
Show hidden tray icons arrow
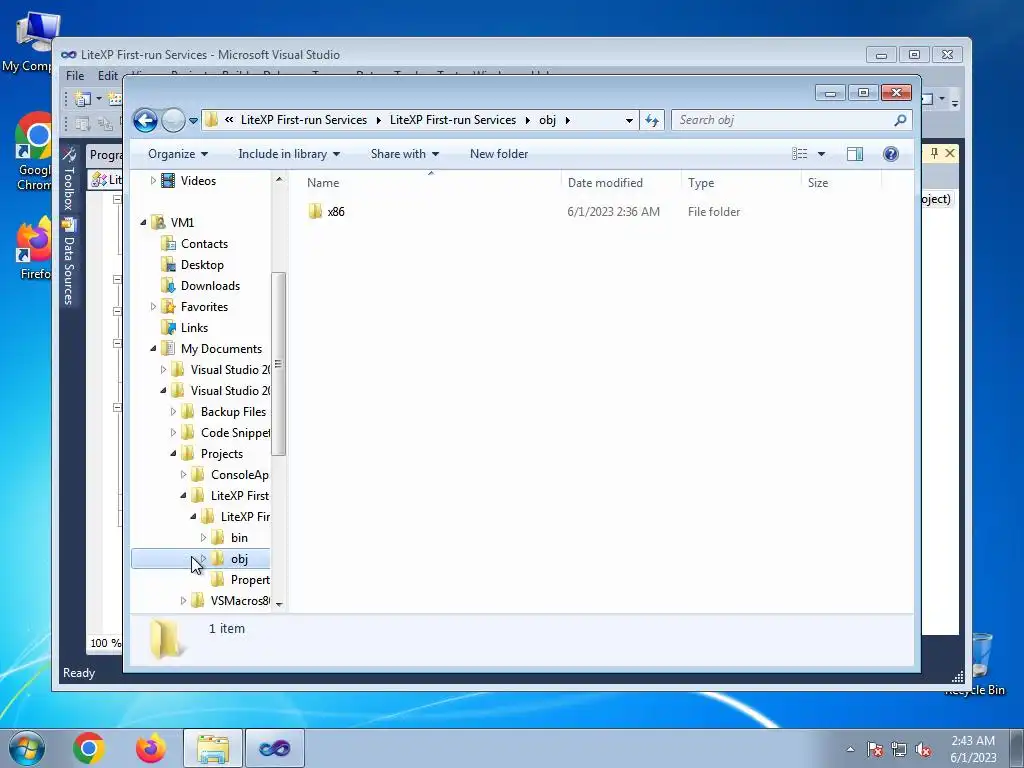[x=850, y=749]
